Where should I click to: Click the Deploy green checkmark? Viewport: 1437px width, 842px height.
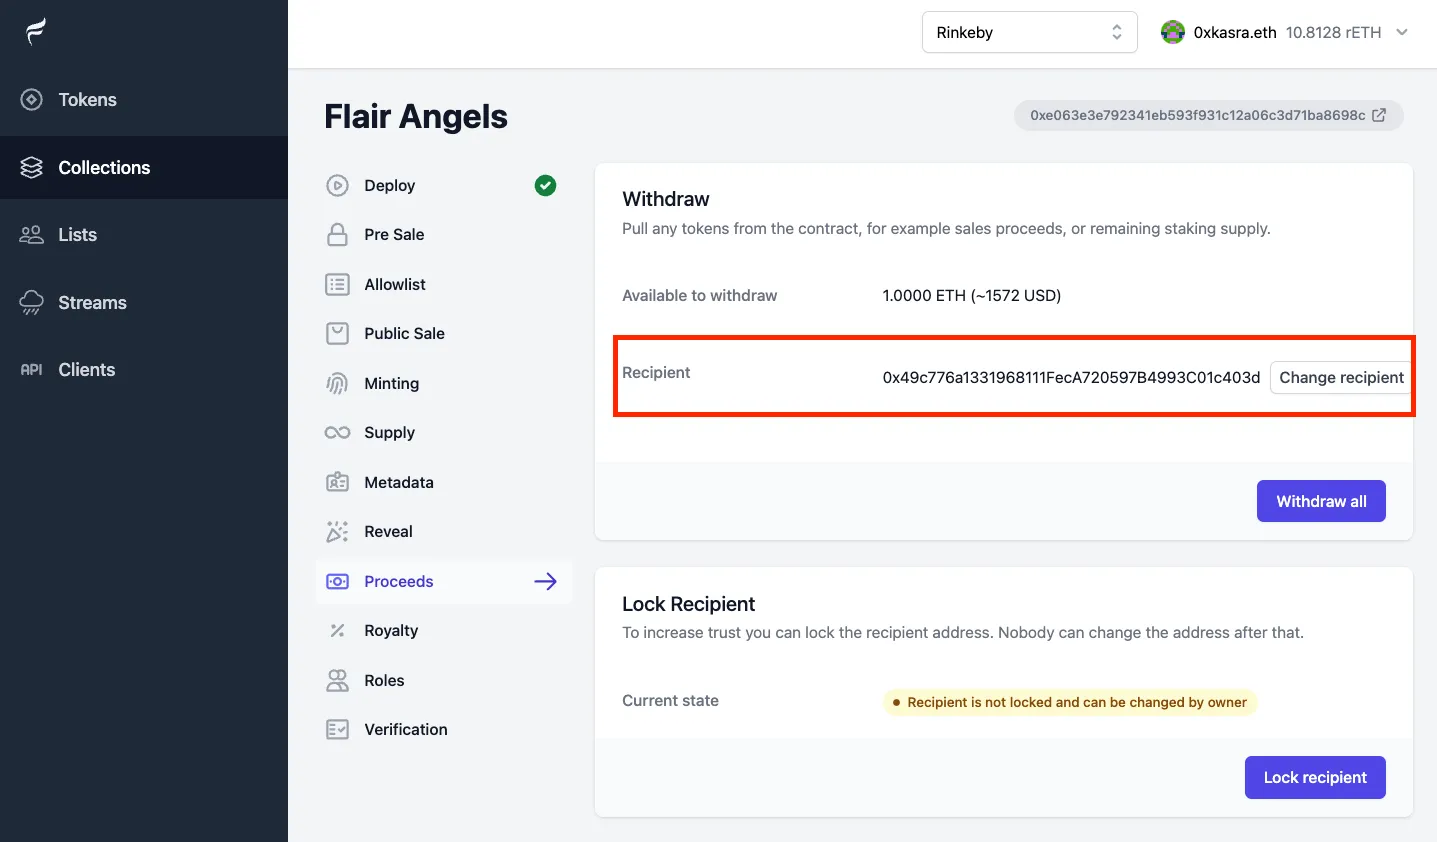click(545, 185)
